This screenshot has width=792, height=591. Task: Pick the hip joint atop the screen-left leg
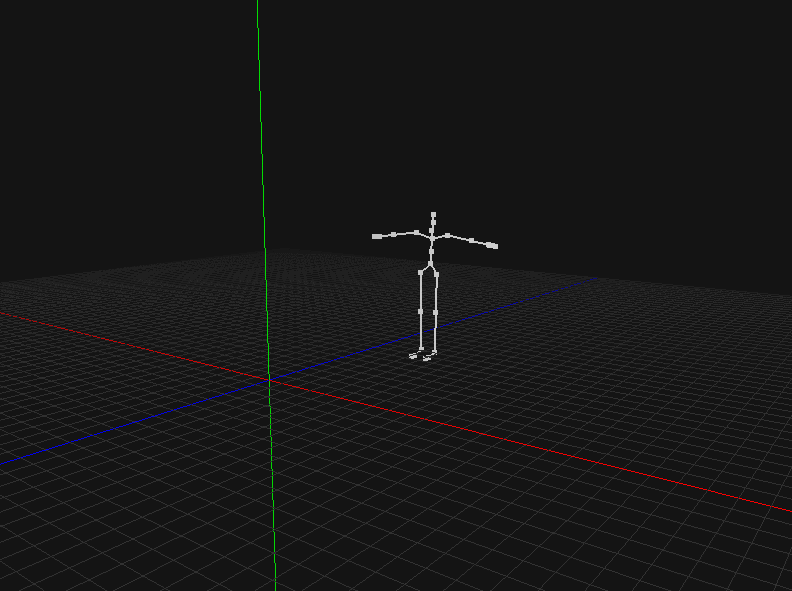click(x=420, y=273)
